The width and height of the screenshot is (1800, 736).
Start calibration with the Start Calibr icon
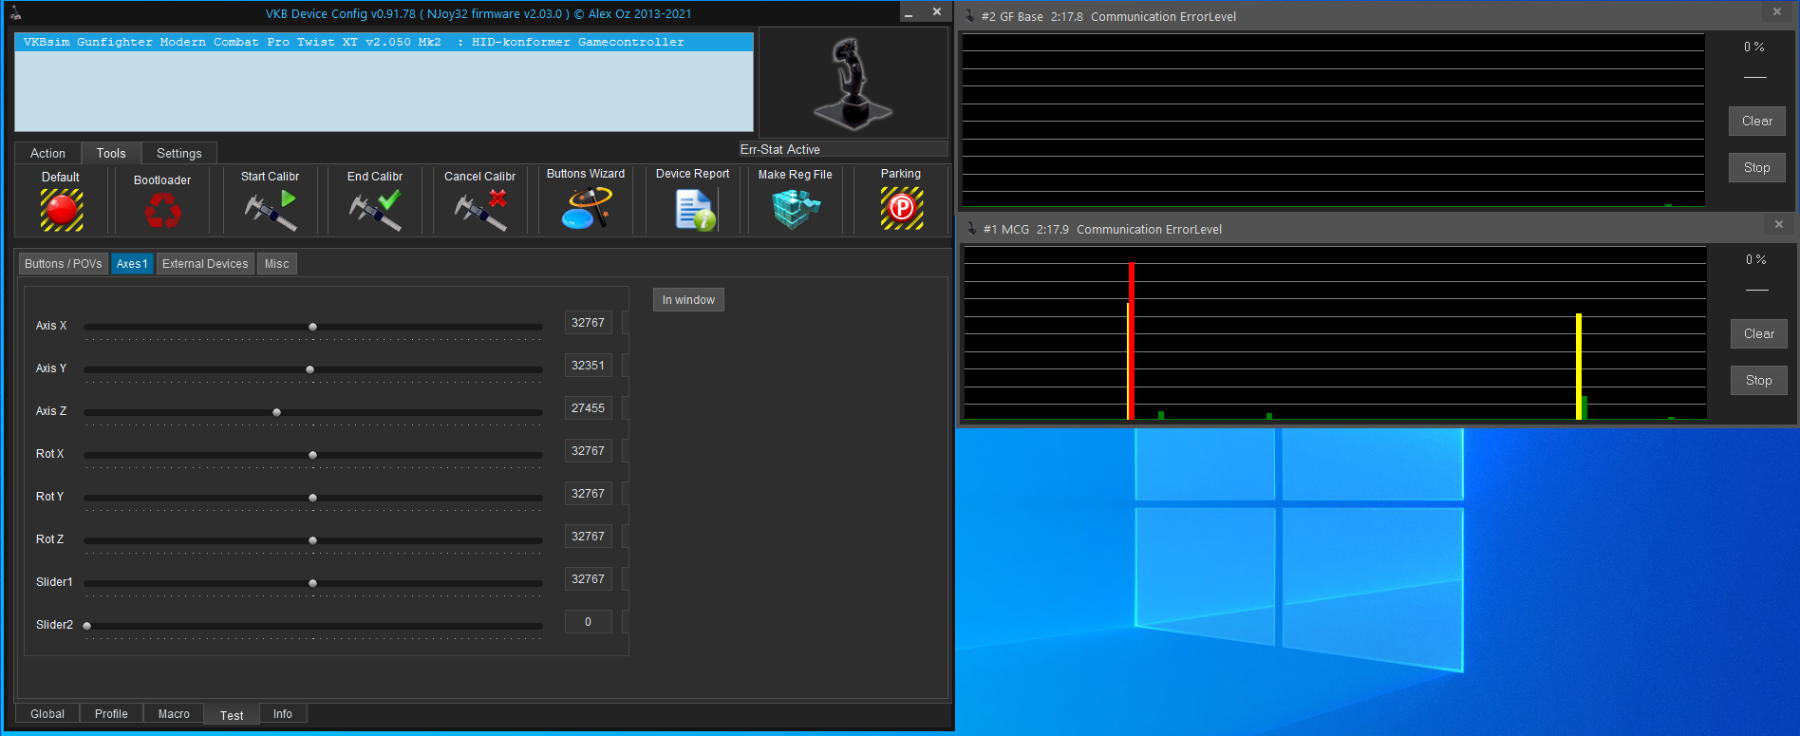pyautogui.click(x=270, y=210)
